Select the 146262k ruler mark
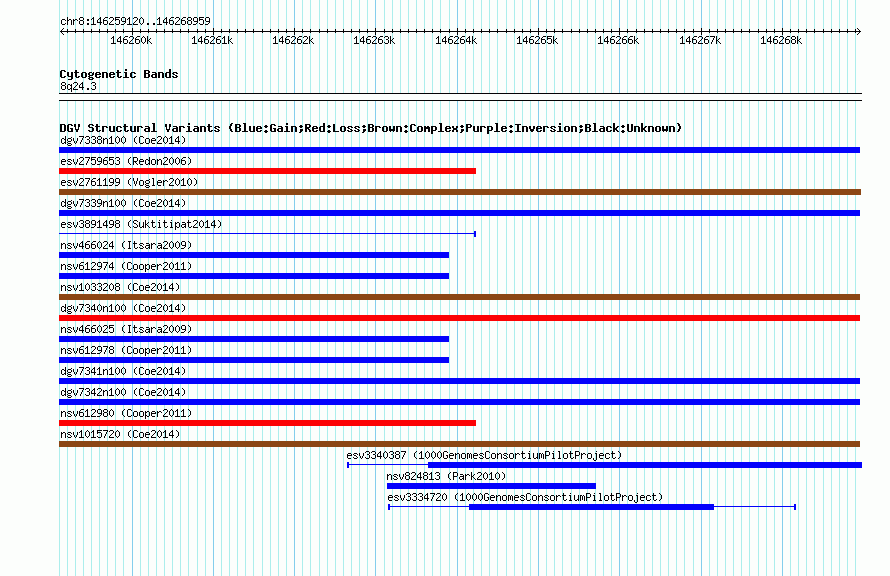Image resolution: width=890 pixels, height=576 pixels. [x=293, y=40]
